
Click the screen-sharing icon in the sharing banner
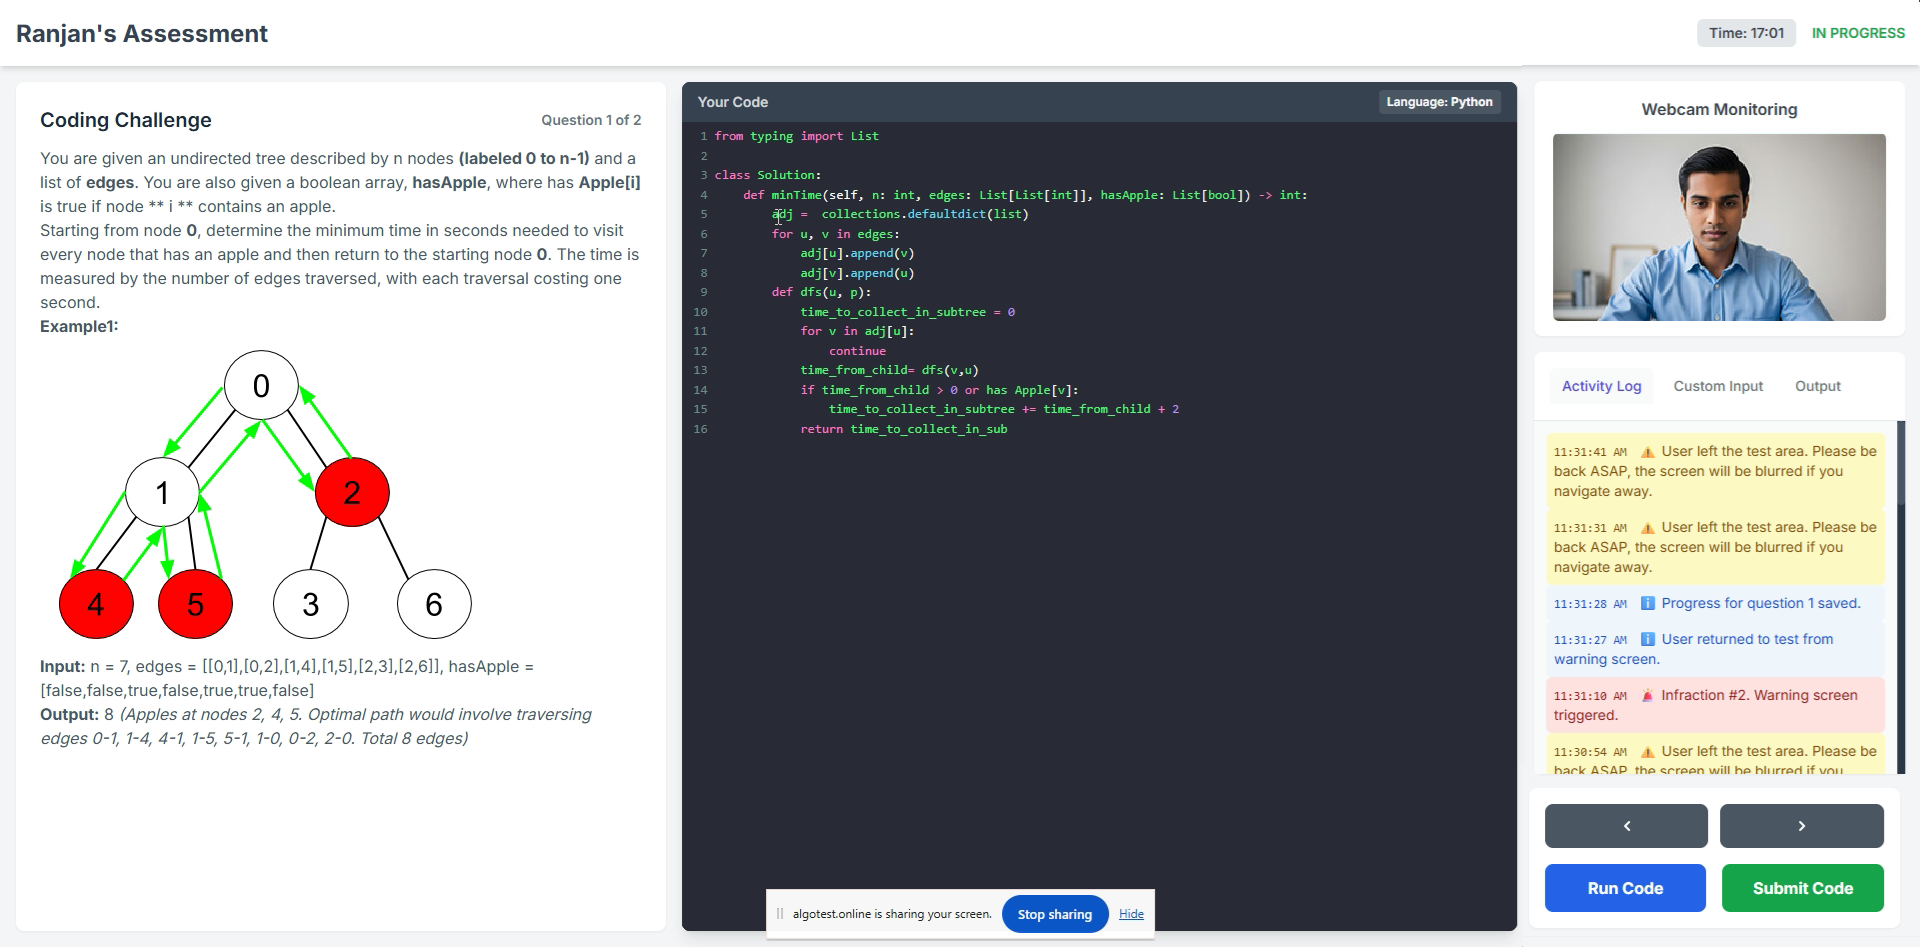pos(779,913)
